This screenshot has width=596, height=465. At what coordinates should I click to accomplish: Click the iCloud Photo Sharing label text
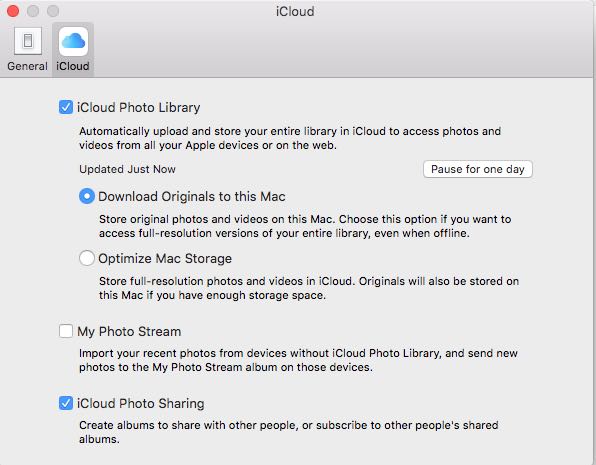pos(141,403)
